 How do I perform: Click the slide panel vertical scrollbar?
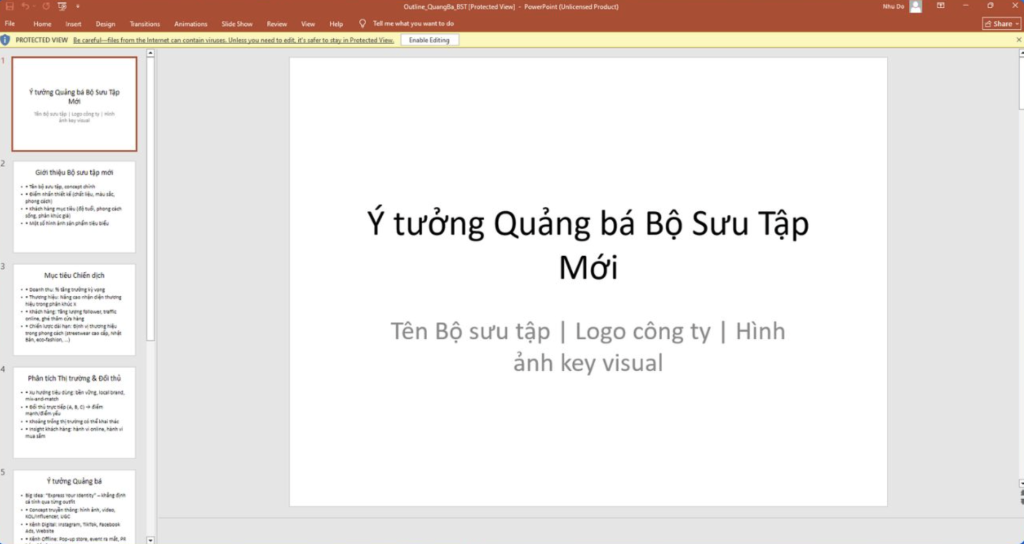[151, 200]
